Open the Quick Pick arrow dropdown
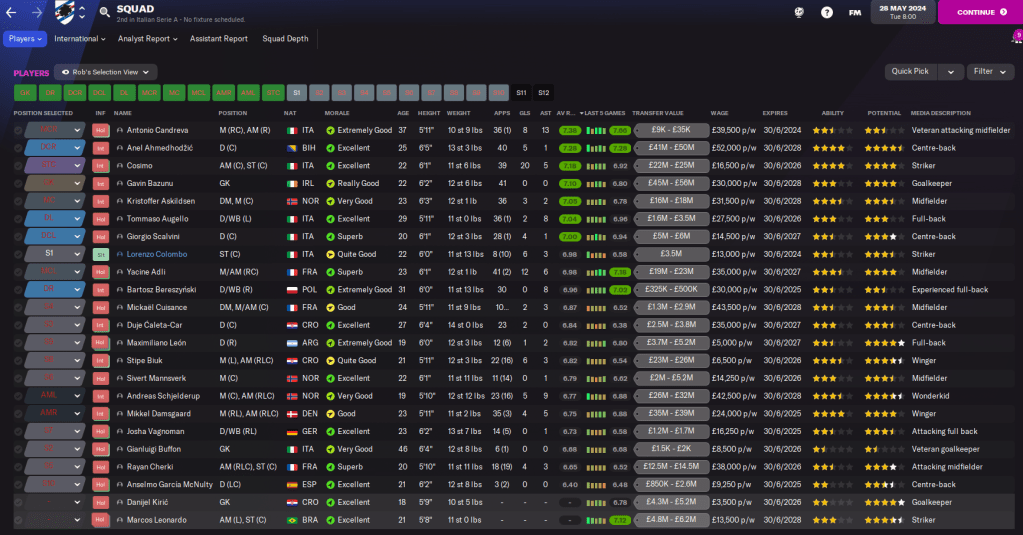The image size is (1023, 535). (951, 72)
